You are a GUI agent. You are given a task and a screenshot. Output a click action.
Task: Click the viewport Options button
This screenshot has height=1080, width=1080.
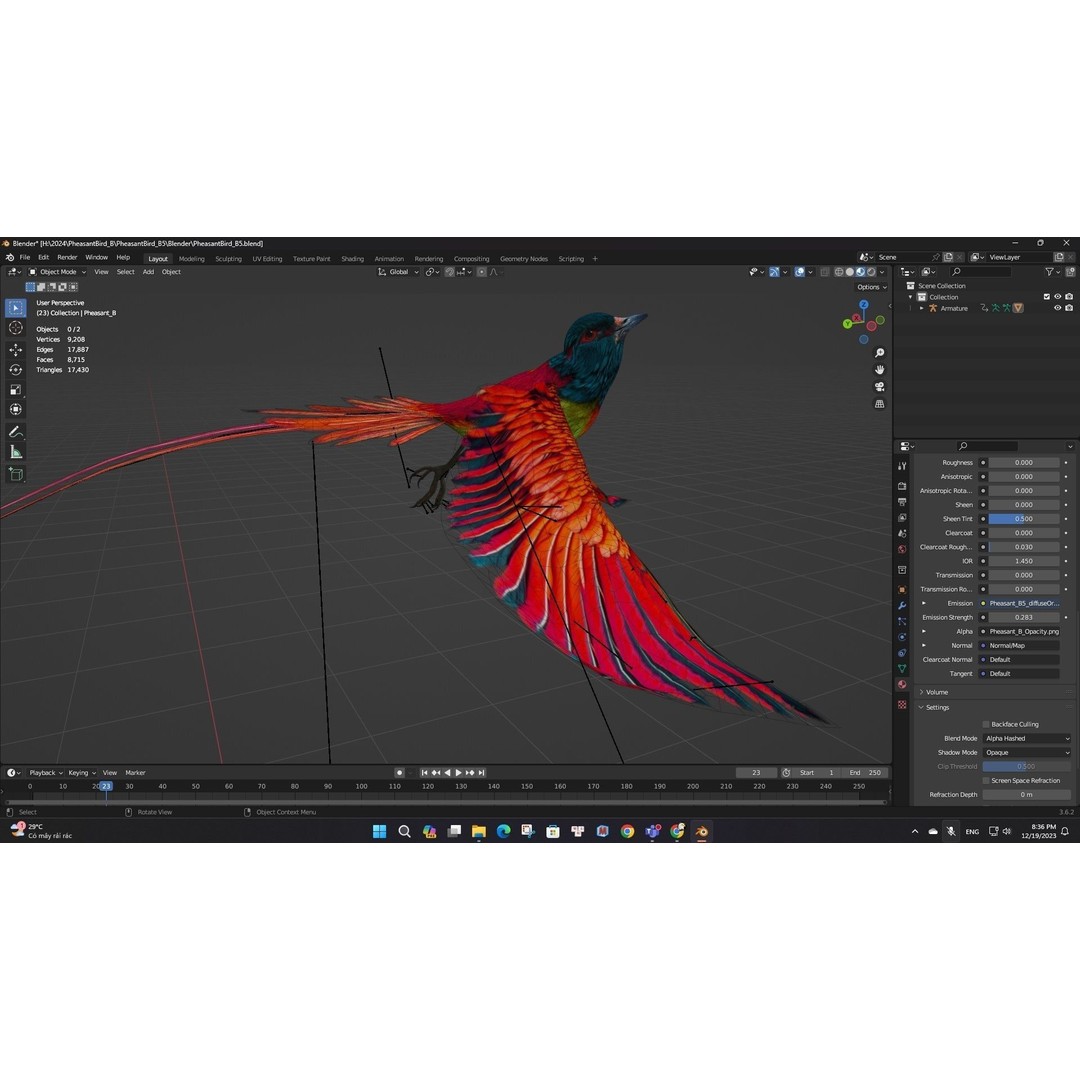coord(871,287)
